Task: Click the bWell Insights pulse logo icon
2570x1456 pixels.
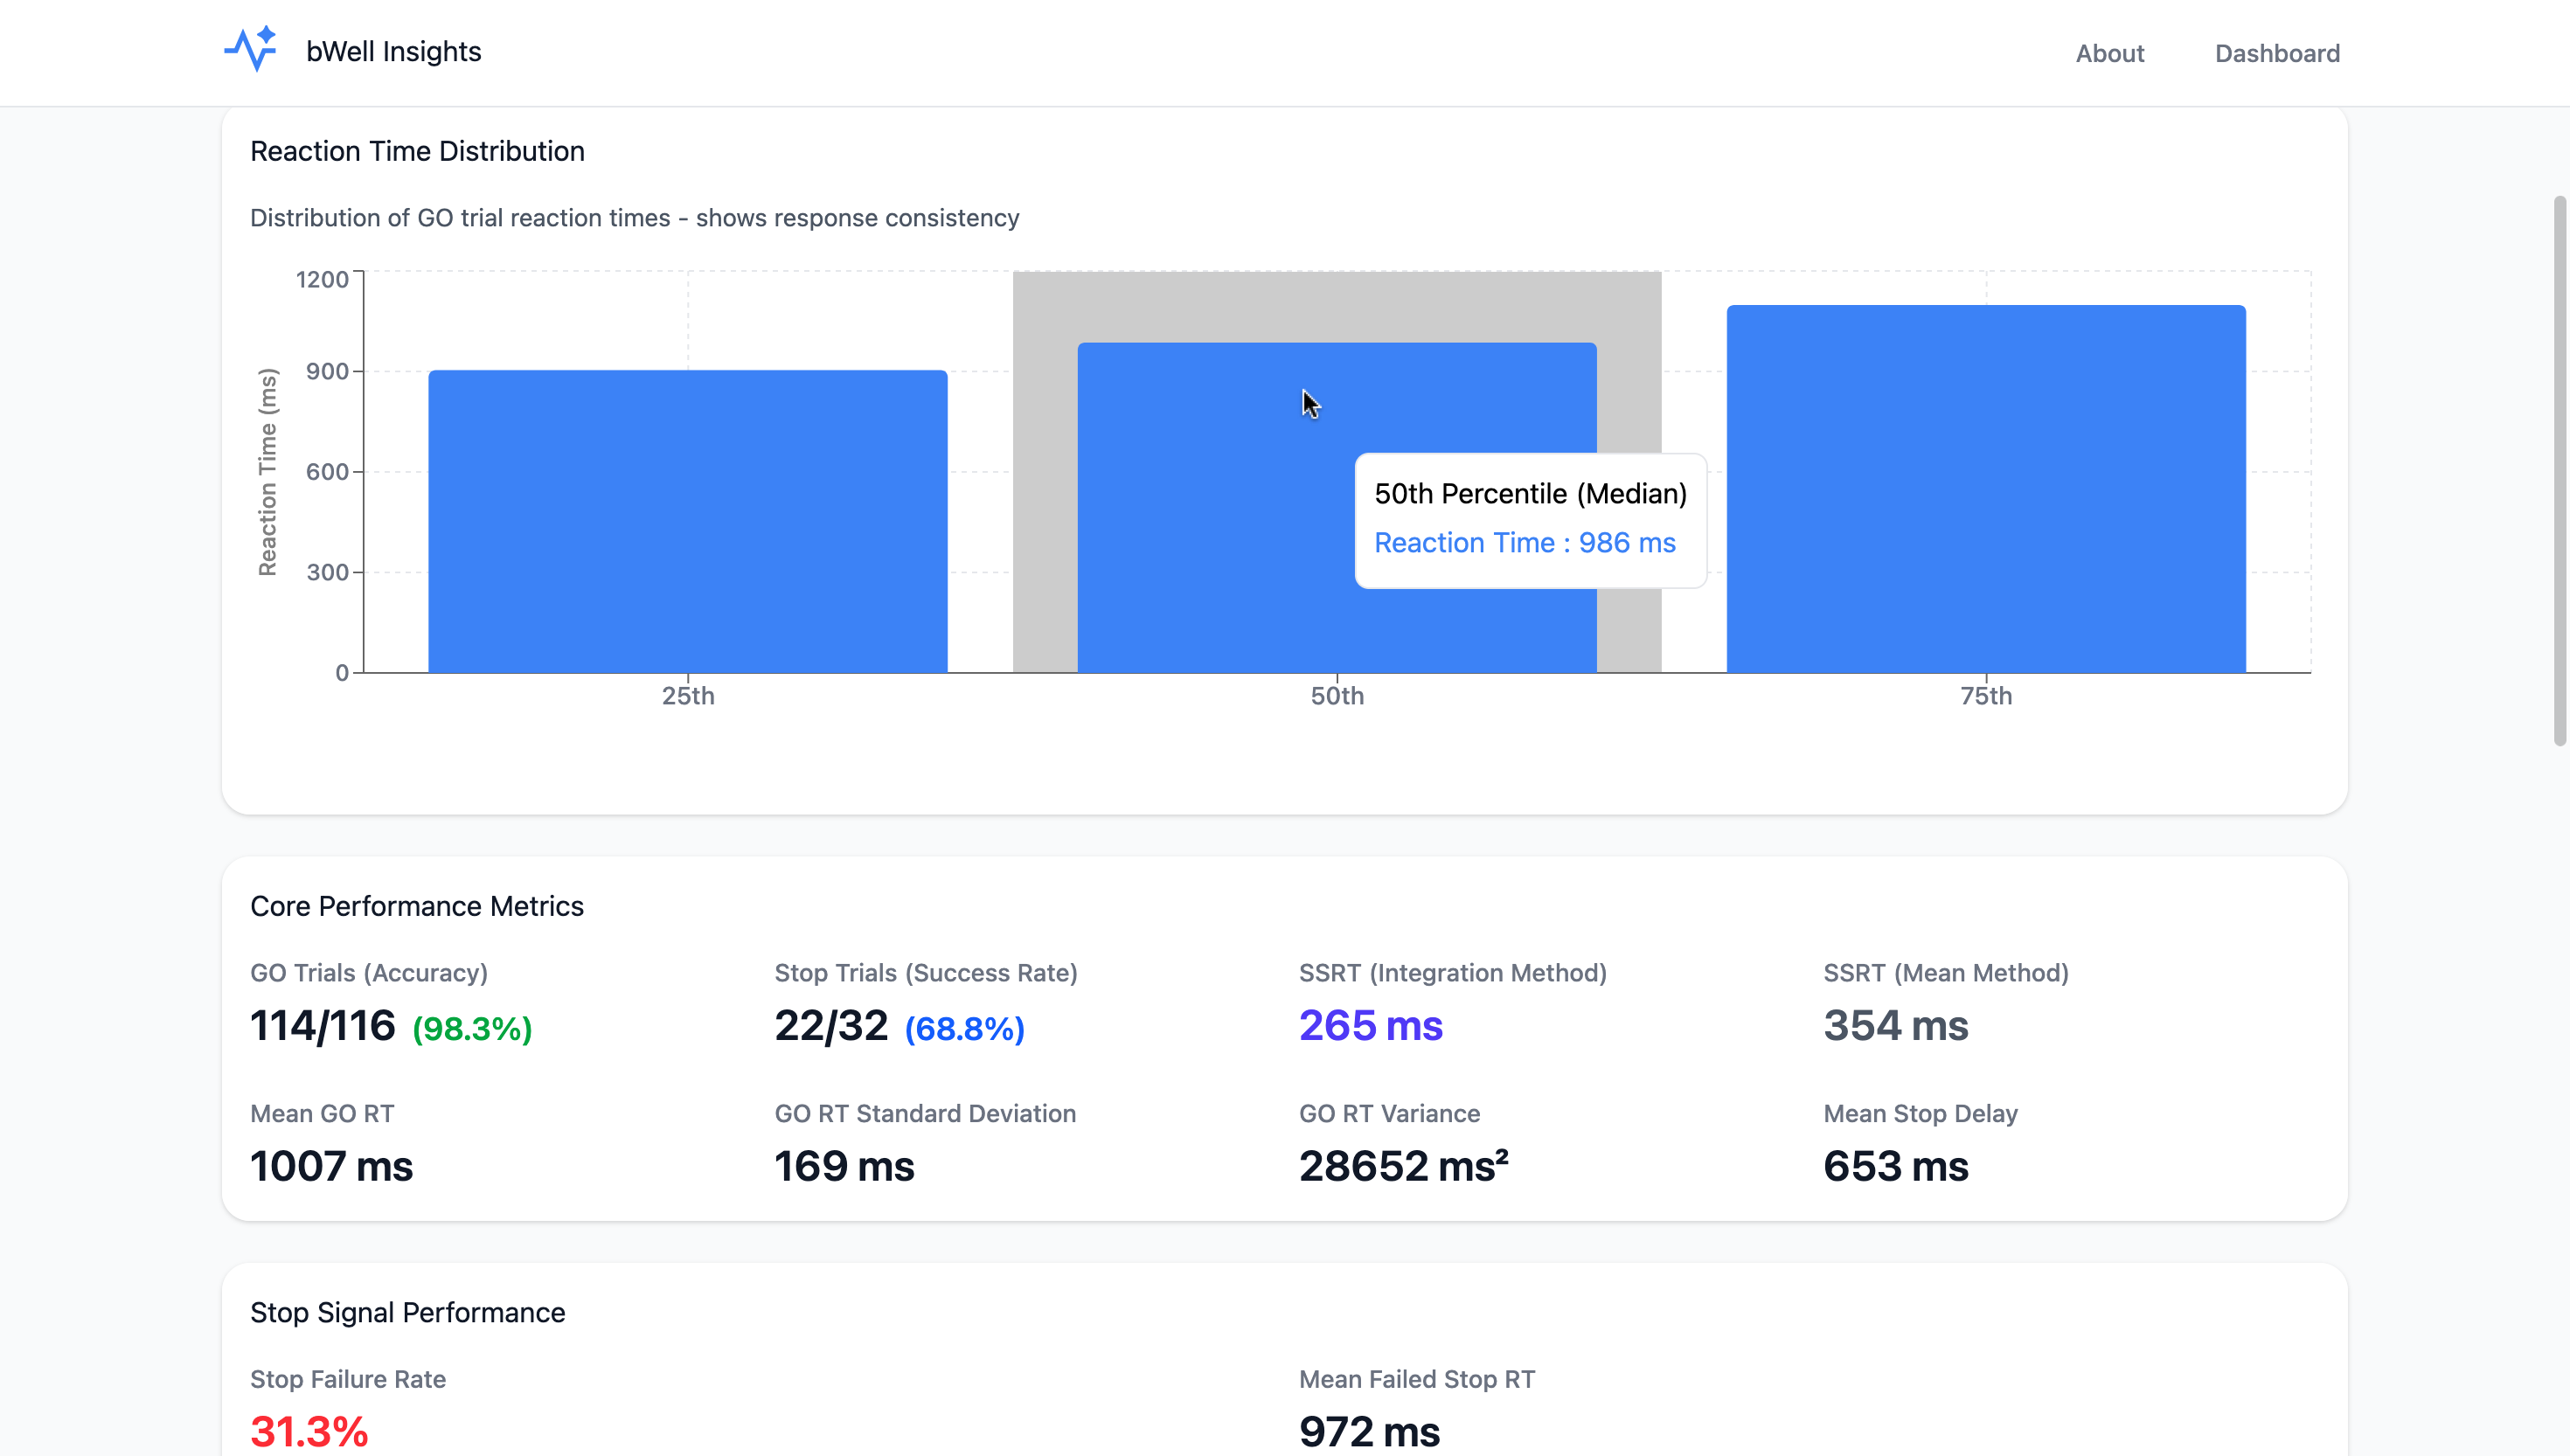Action: point(250,50)
